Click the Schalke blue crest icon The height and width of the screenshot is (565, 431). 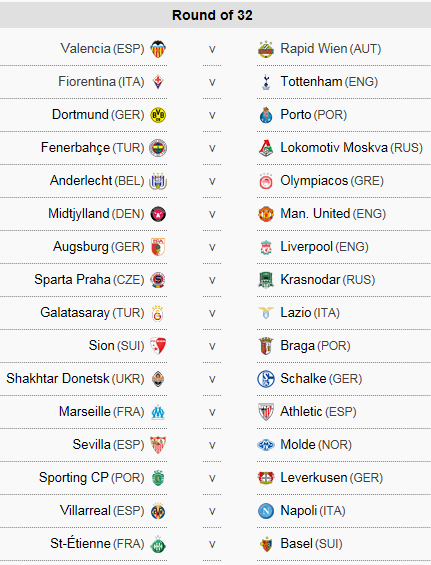266,379
